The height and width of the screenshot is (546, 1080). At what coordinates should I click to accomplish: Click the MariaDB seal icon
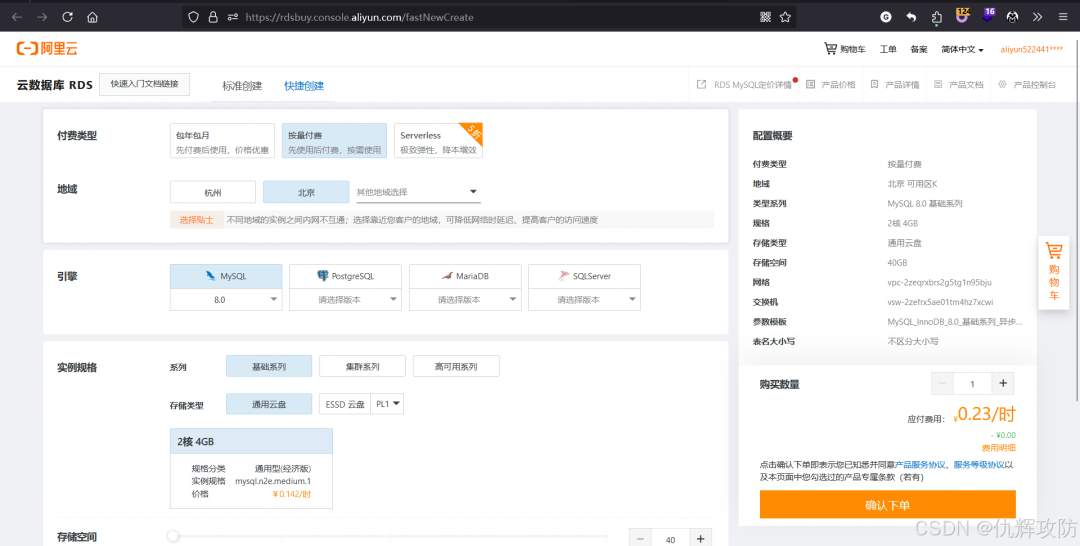point(447,275)
